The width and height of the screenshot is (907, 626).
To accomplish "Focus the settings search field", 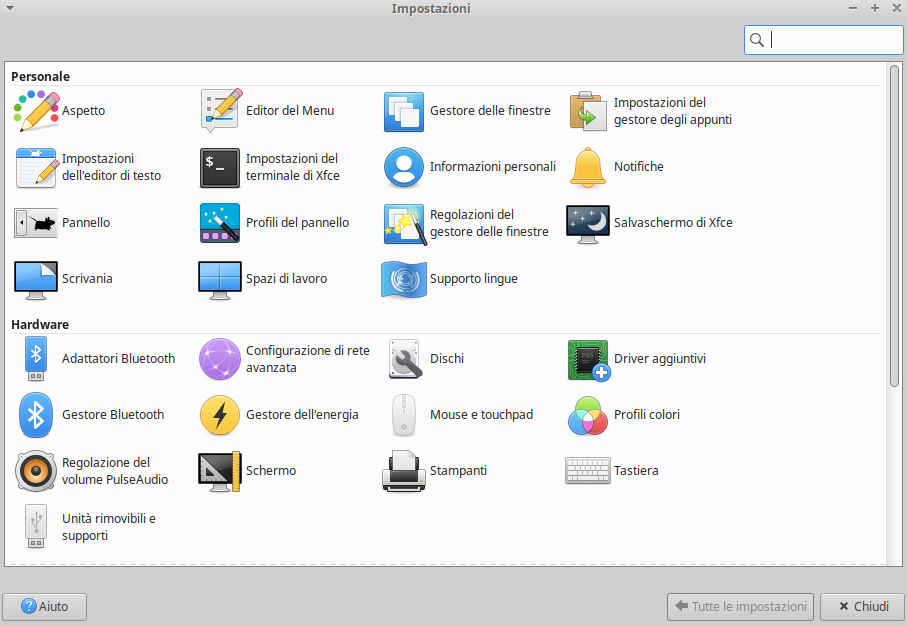I will tap(824, 40).
